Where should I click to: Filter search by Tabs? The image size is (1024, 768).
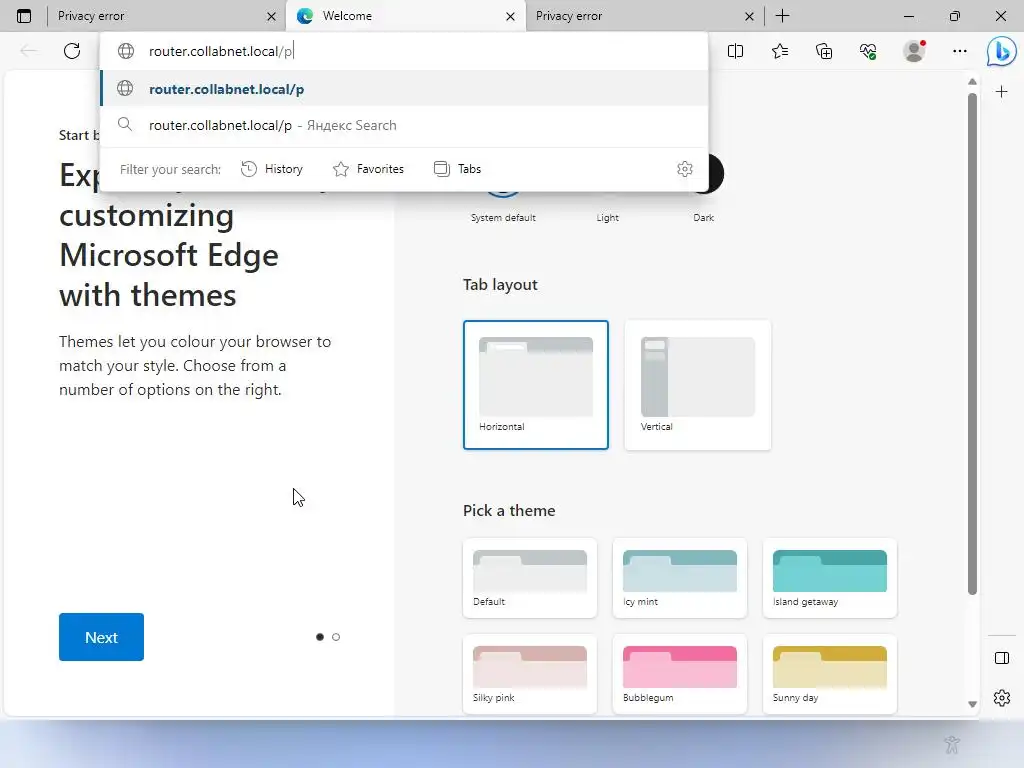tap(457, 169)
